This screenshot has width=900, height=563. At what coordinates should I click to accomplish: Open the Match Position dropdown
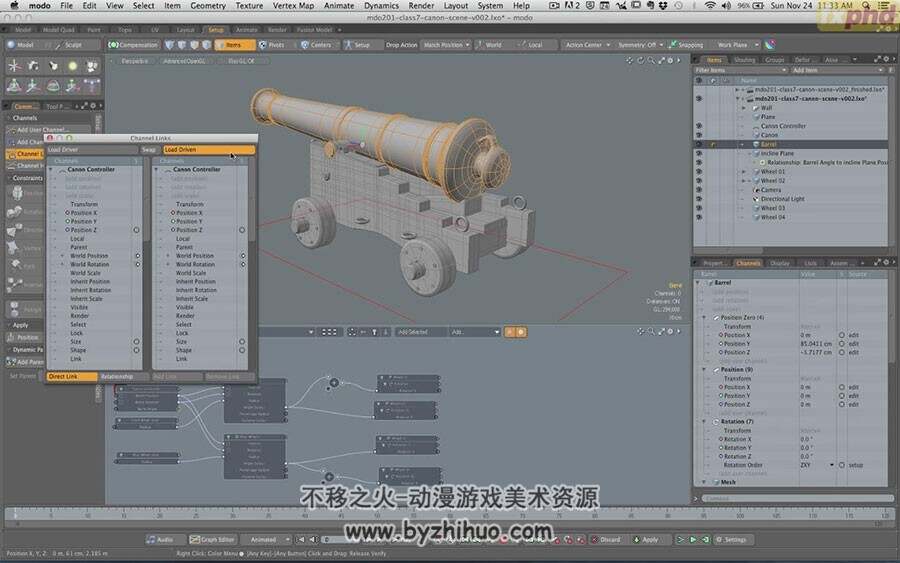(x=447, y=45)
